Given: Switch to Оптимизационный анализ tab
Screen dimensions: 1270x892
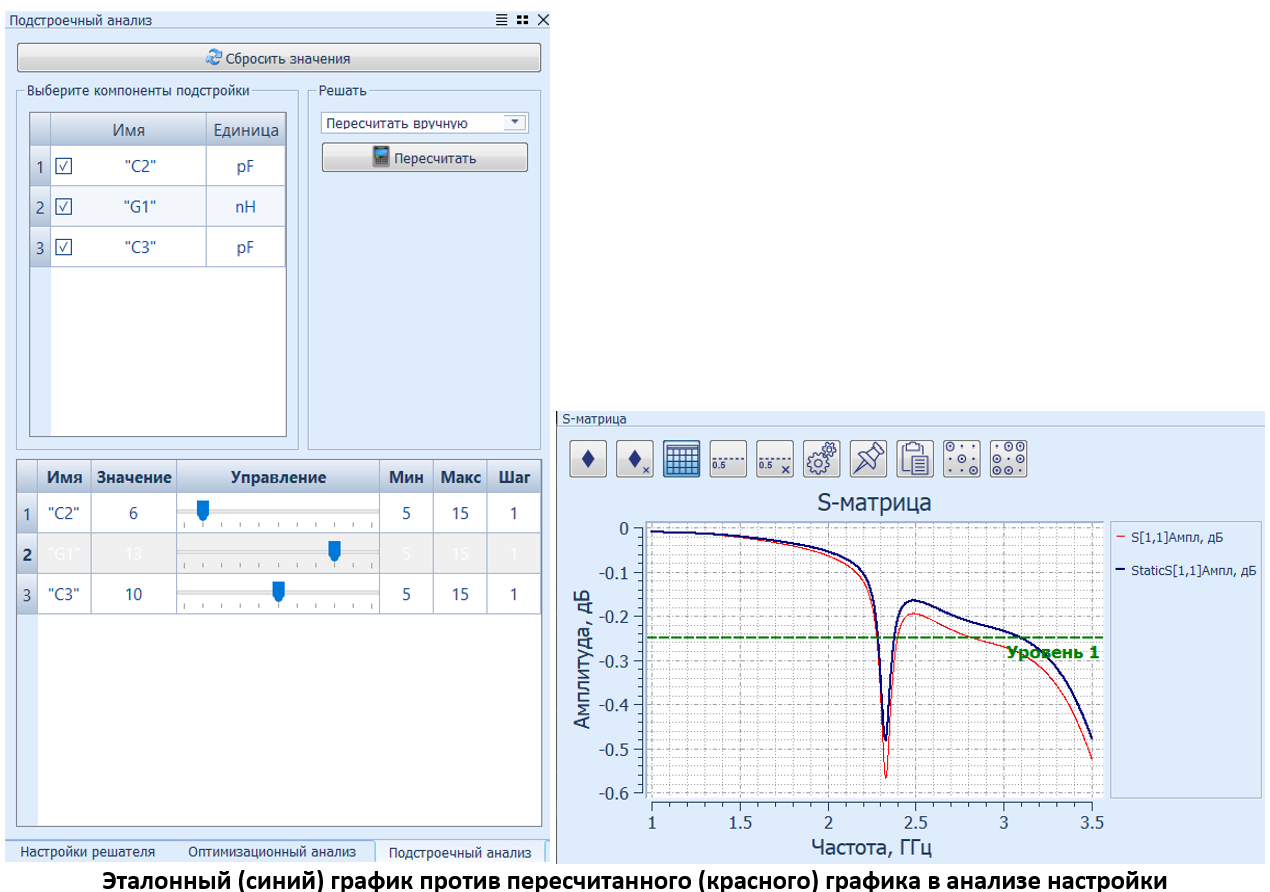Looking at the screenshot, I should coord(272,852).
